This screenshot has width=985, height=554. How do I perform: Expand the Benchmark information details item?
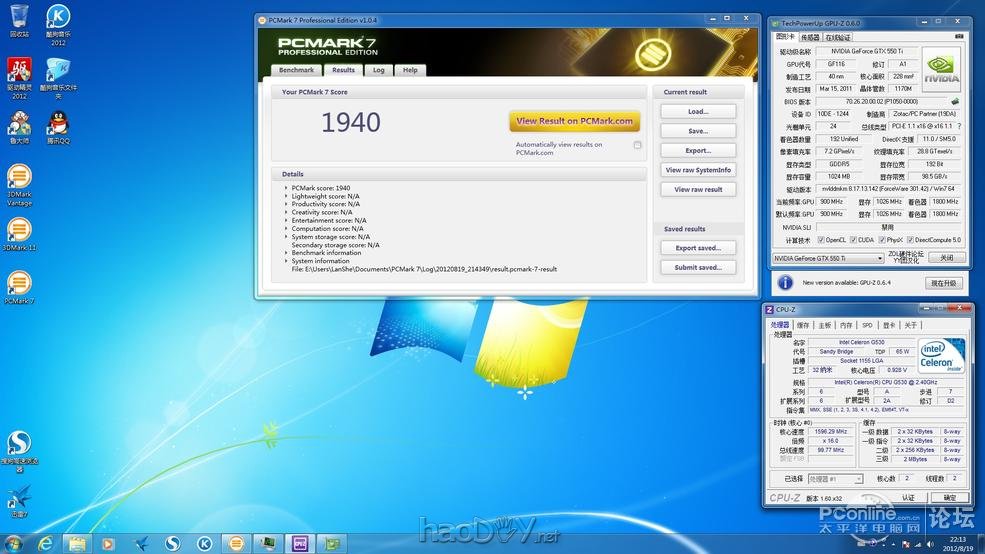[286, 253]
